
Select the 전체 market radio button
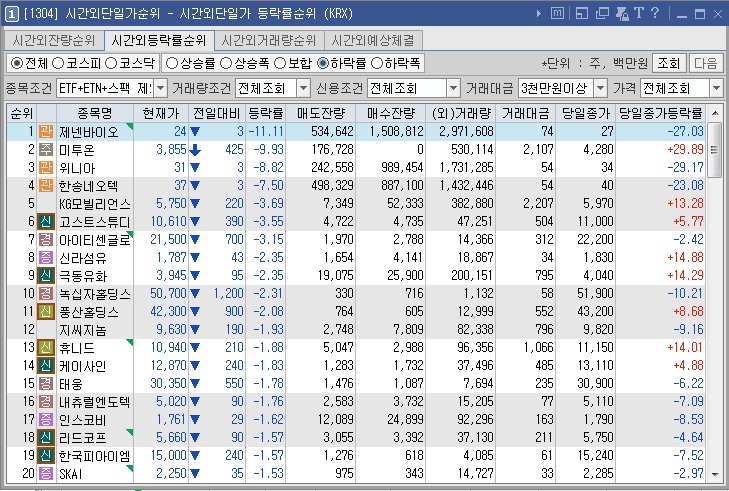17,63
